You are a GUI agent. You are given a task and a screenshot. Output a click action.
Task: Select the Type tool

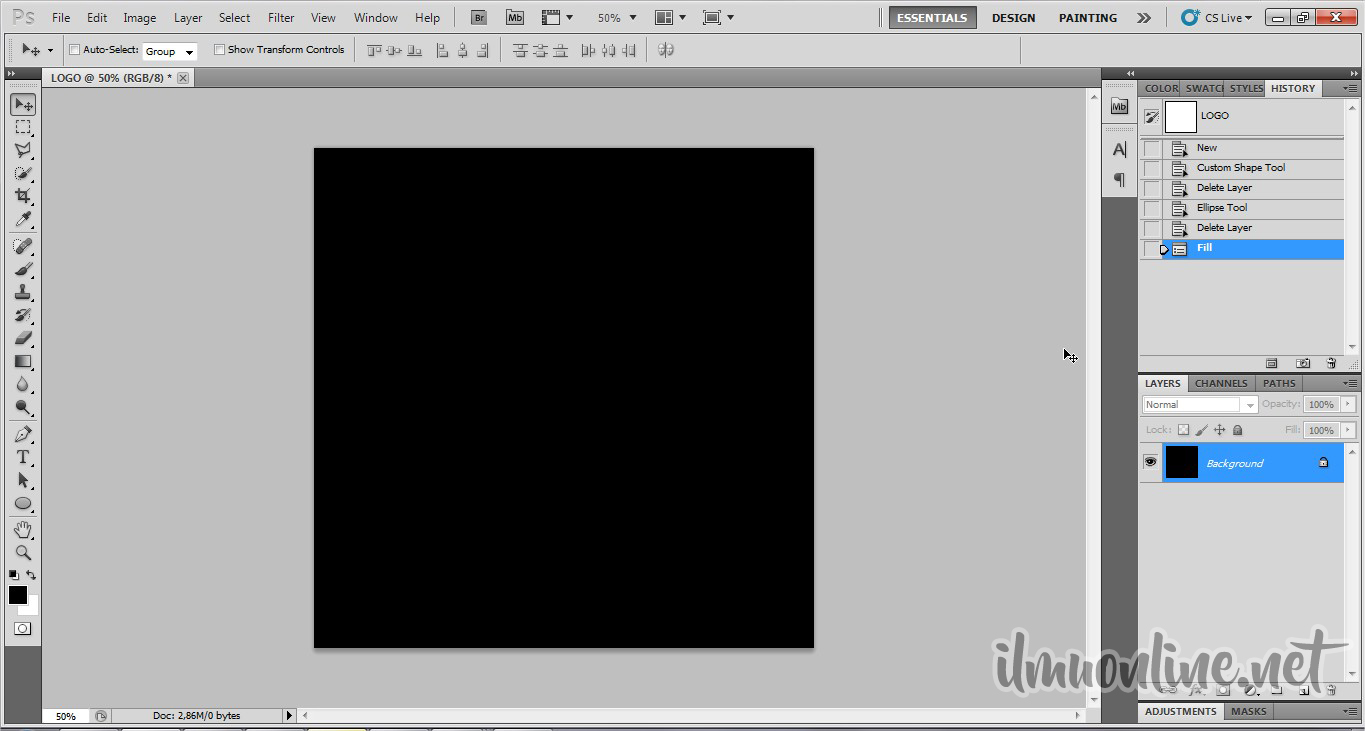[23, 457]
